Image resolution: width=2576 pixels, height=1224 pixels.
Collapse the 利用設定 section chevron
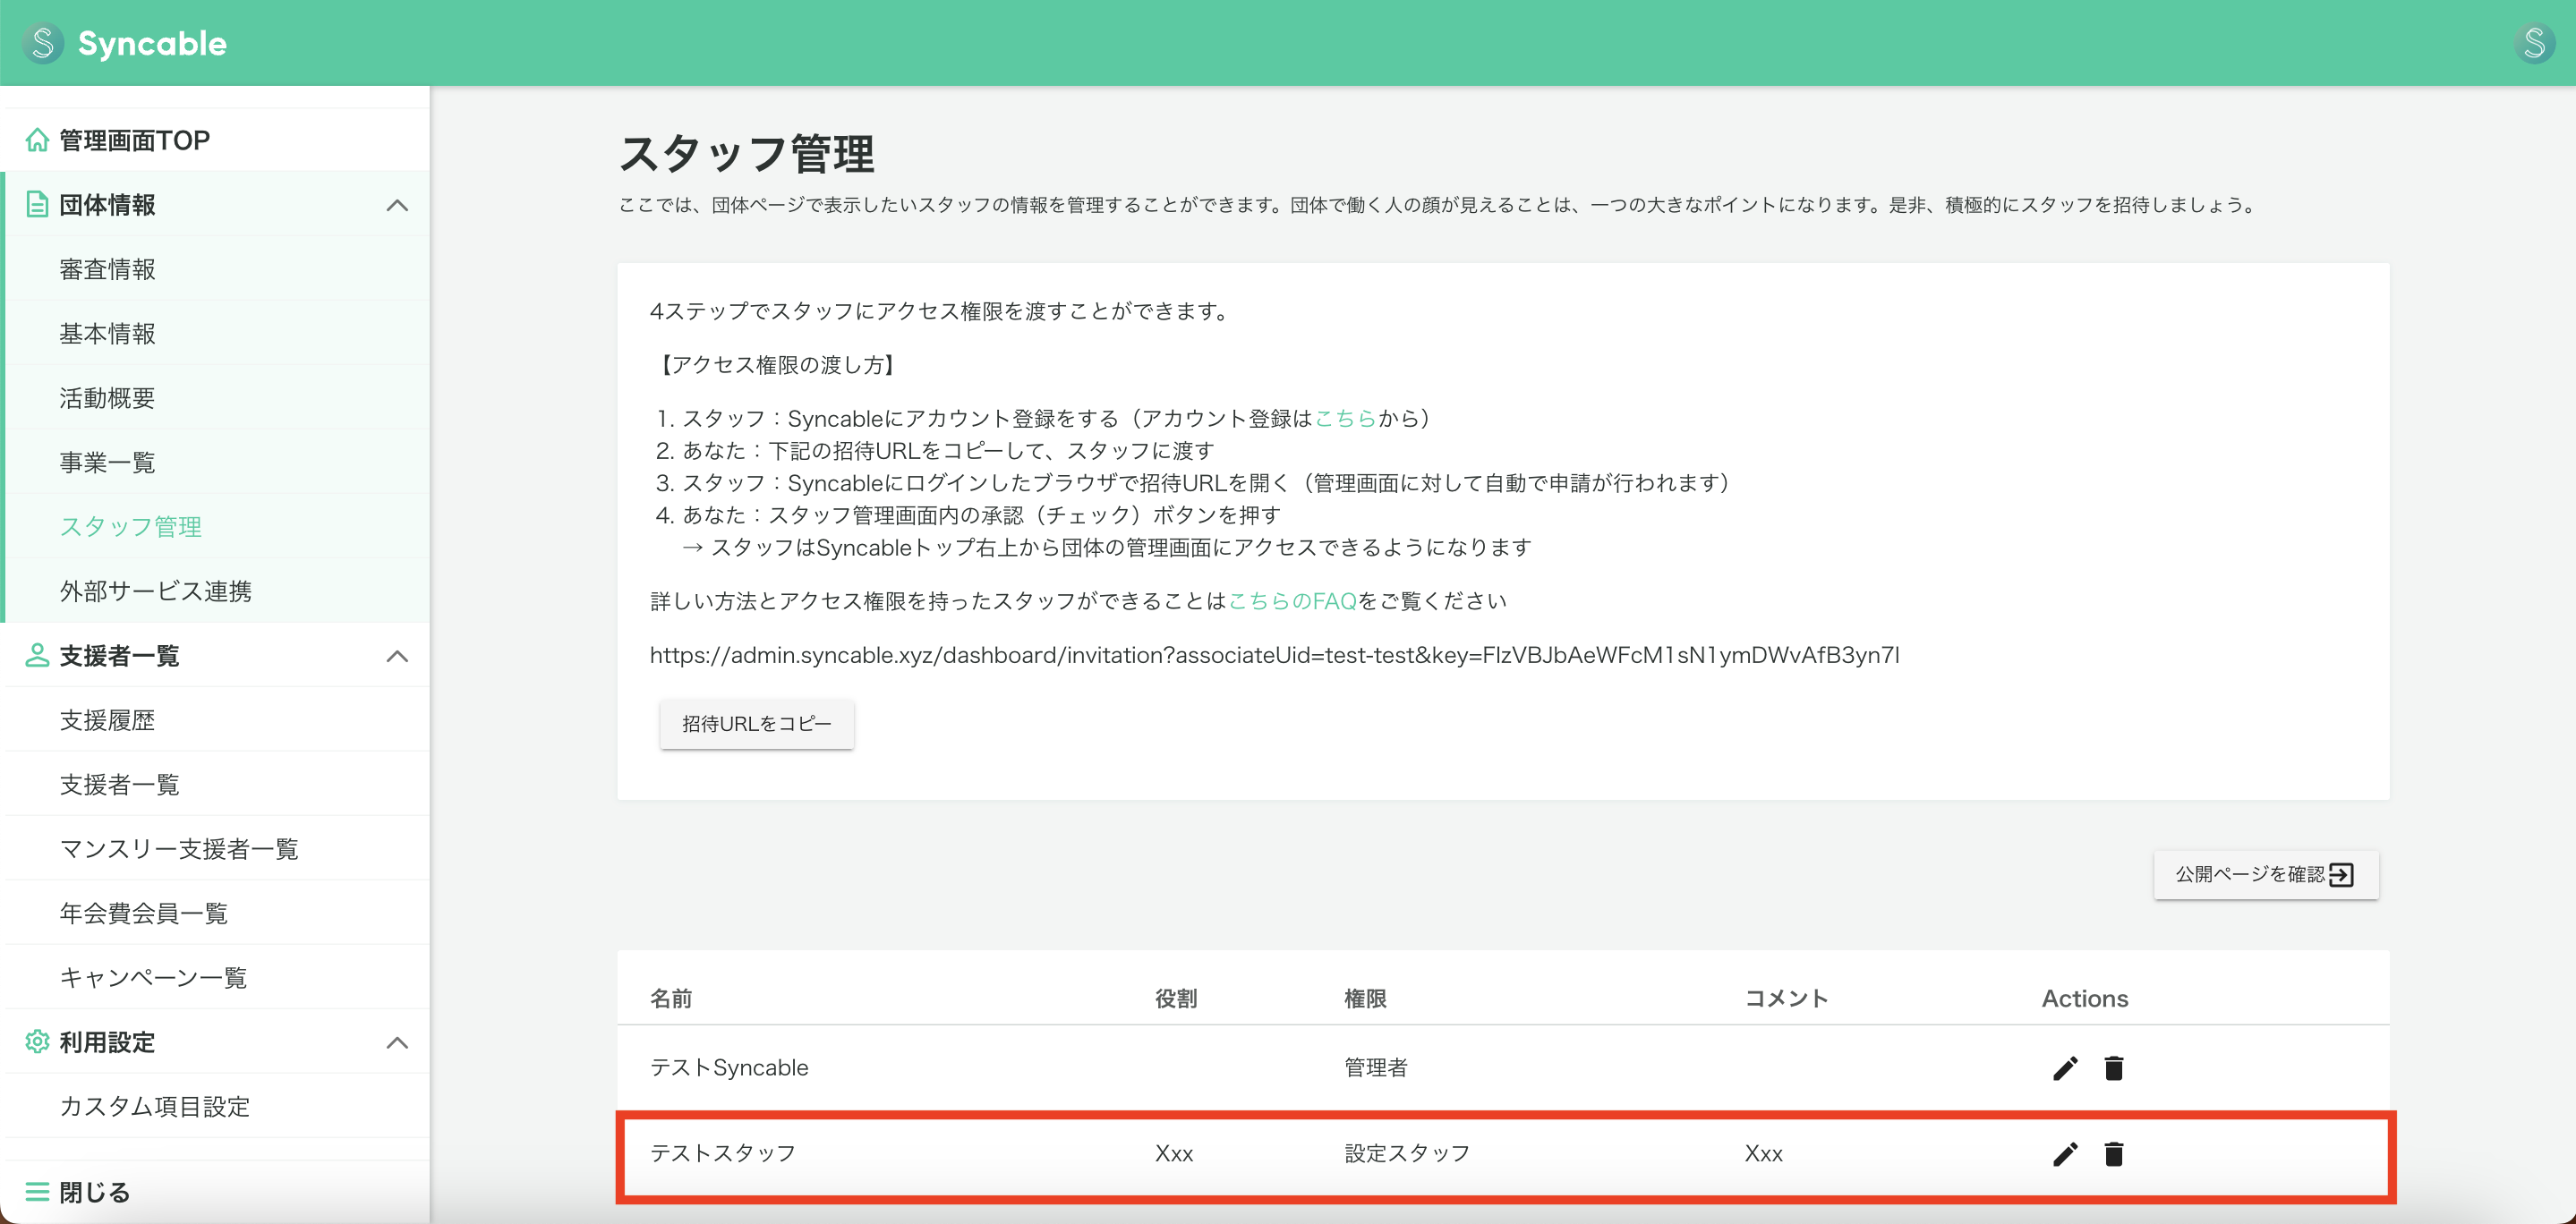click(x=398, y=1042)
